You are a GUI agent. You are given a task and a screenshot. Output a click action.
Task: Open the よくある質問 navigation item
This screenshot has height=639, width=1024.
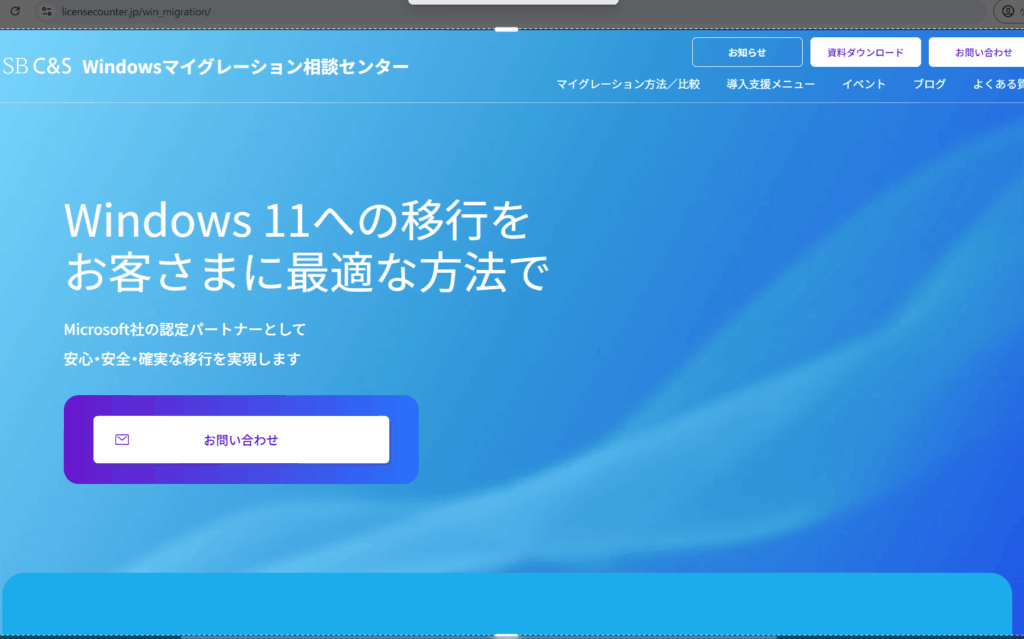point(997,84)
